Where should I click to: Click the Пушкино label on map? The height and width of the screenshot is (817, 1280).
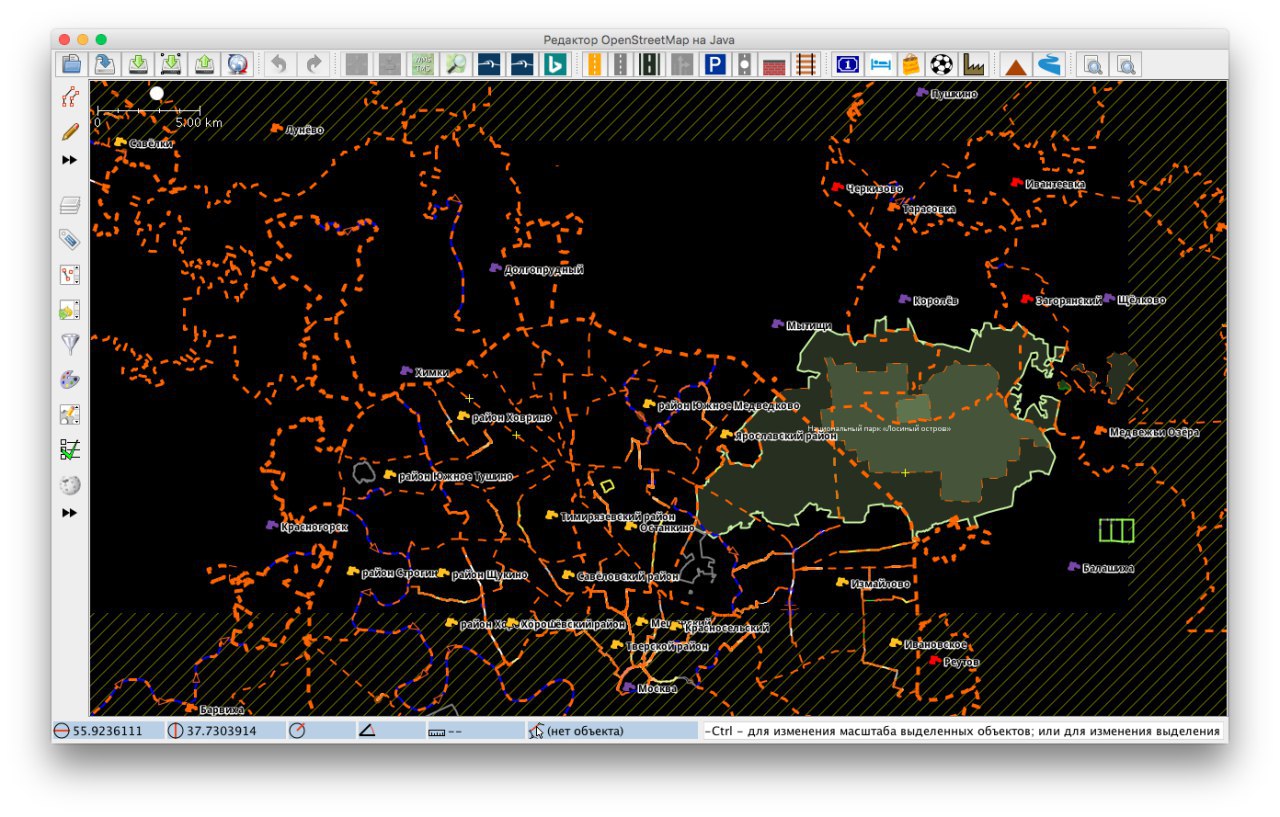pyautogui.click(x=954, y=94)
